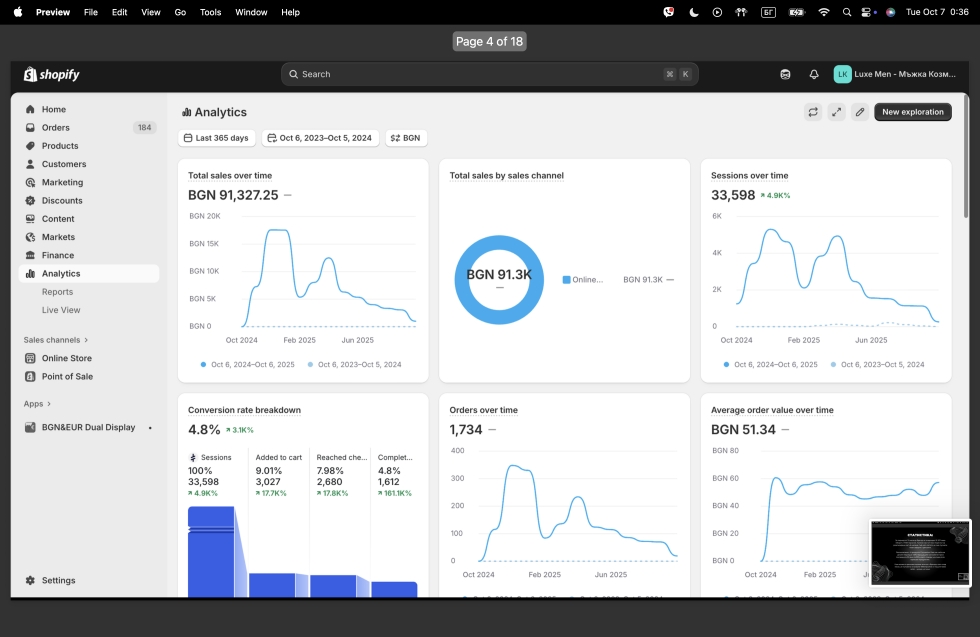Viewport: 980px width, 637px height.
Task: Open Home from the sidebar
Action: (x=54, y=109)
